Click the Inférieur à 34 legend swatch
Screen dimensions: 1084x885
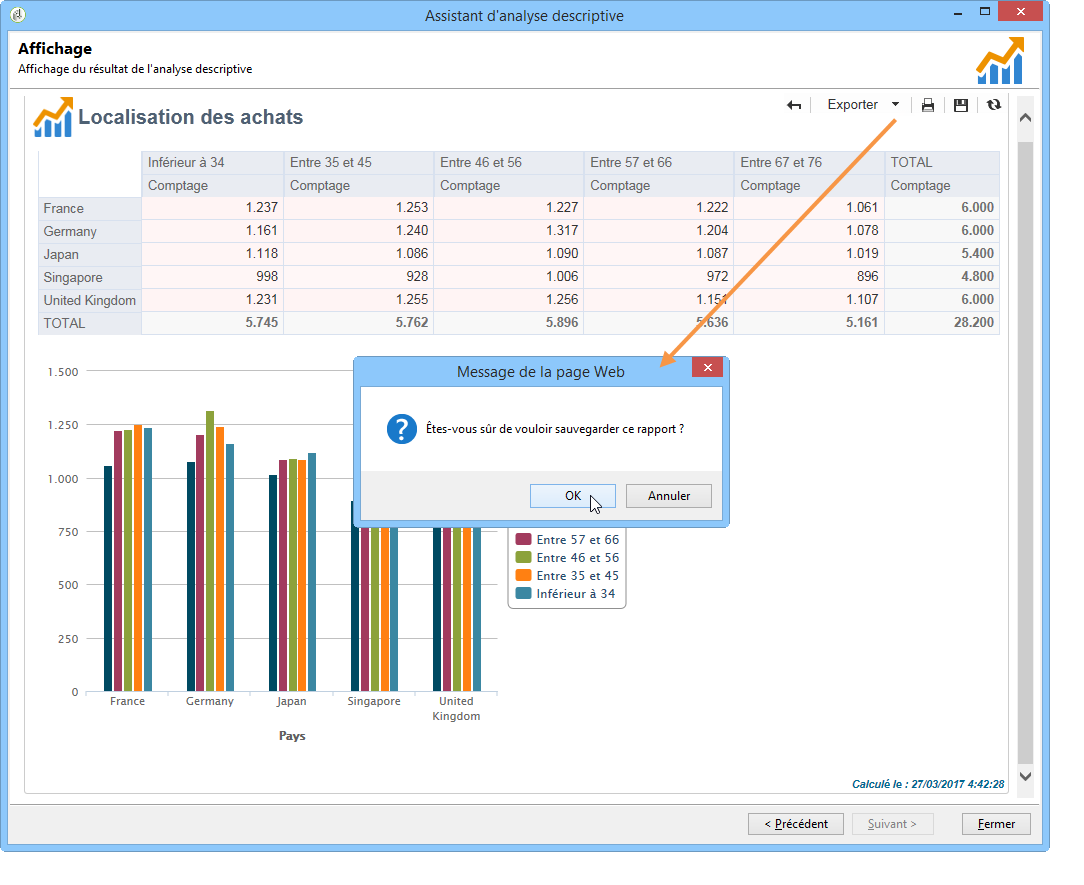(x=523, y=594)
